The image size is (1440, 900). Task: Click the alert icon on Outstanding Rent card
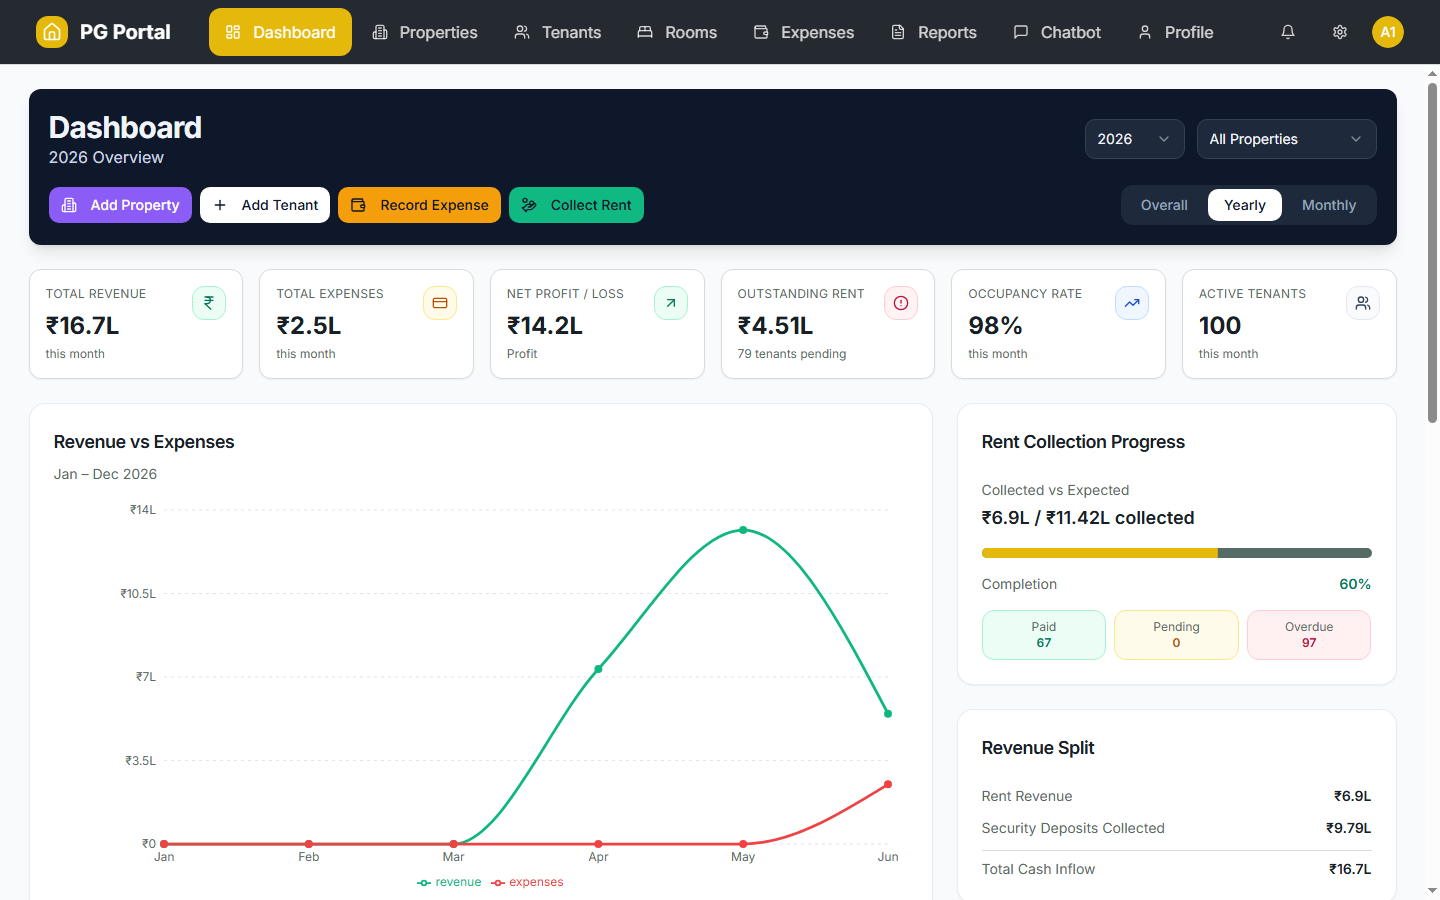click(901, 303)
